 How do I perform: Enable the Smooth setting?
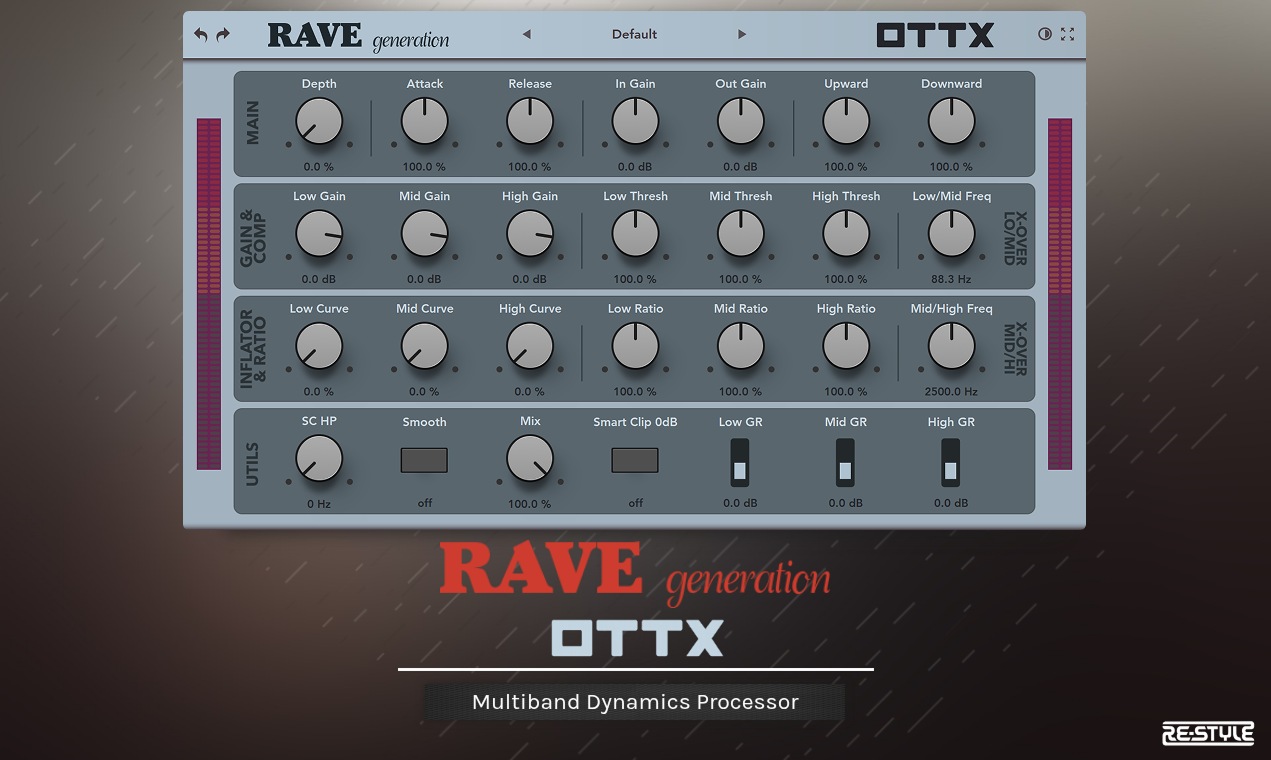424,459
